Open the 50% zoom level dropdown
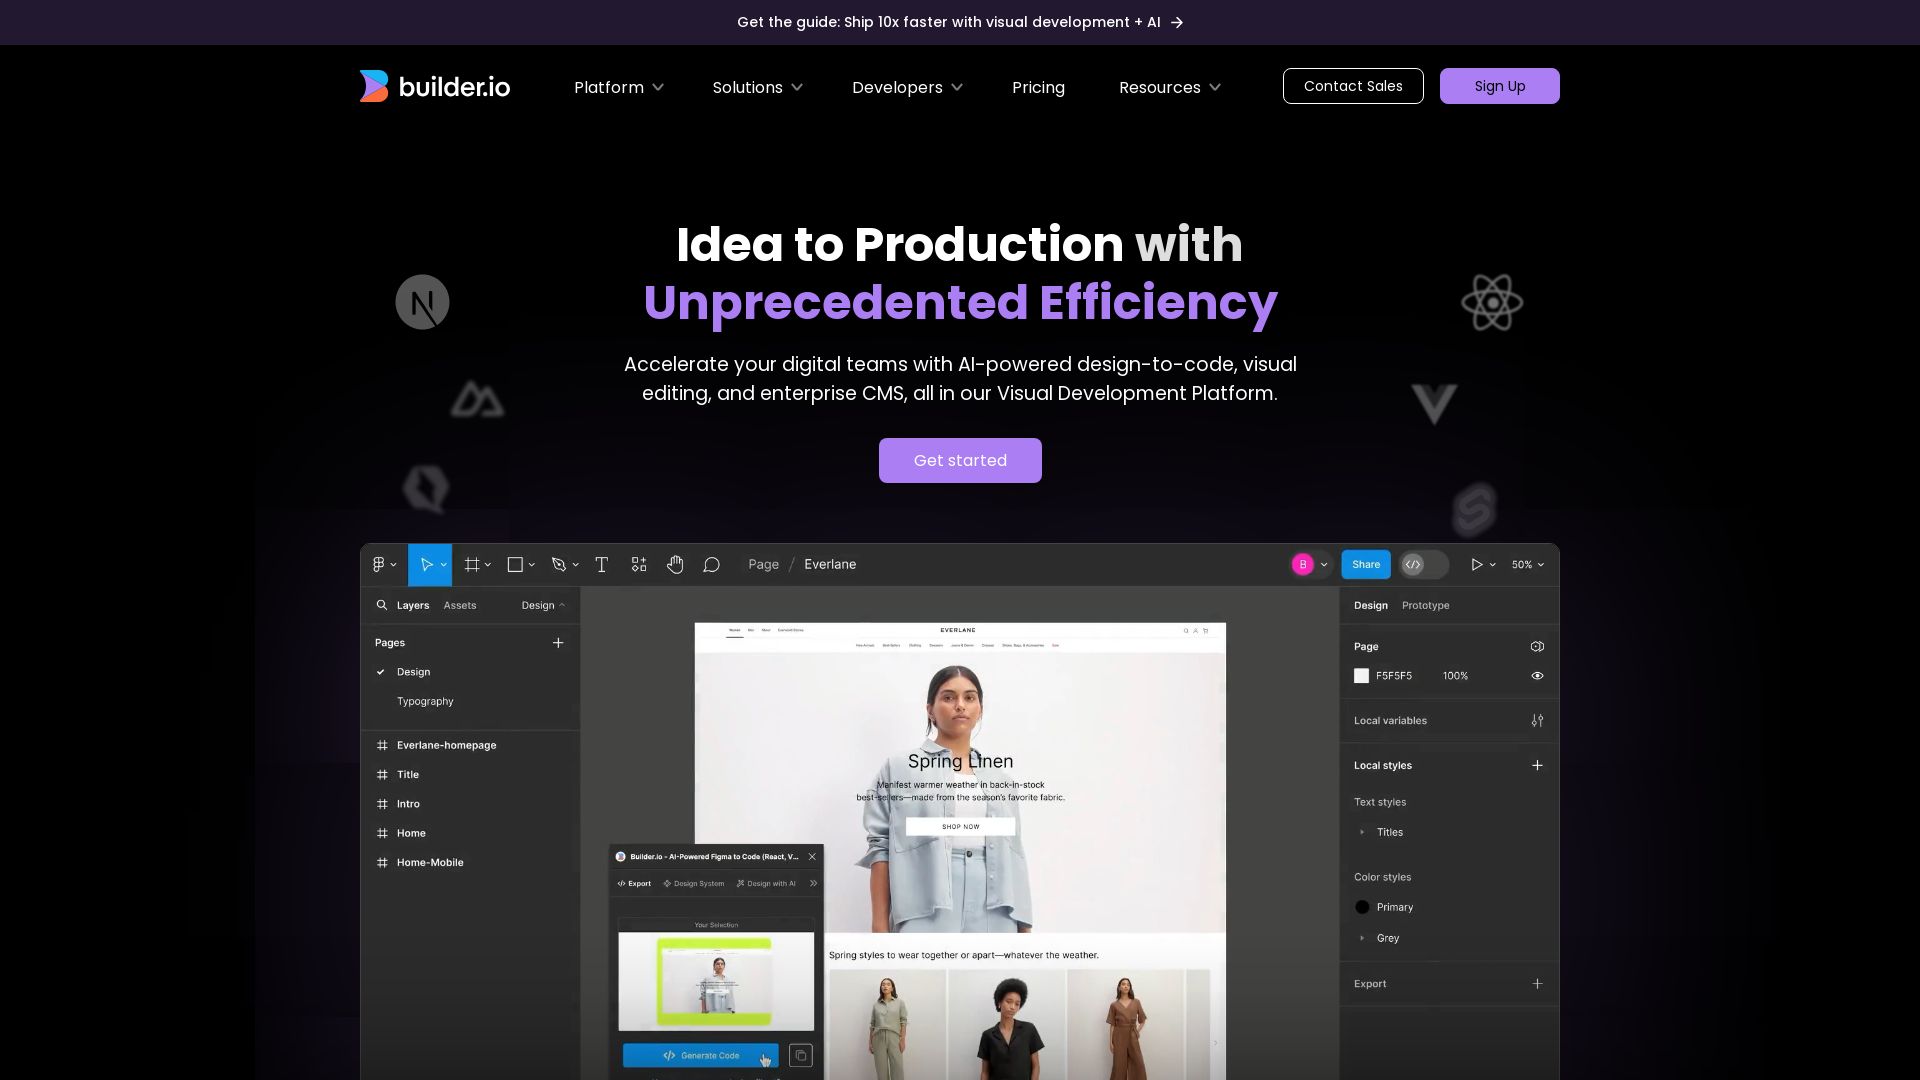The image size is (1920, 1080). [x=1527, y=565]
